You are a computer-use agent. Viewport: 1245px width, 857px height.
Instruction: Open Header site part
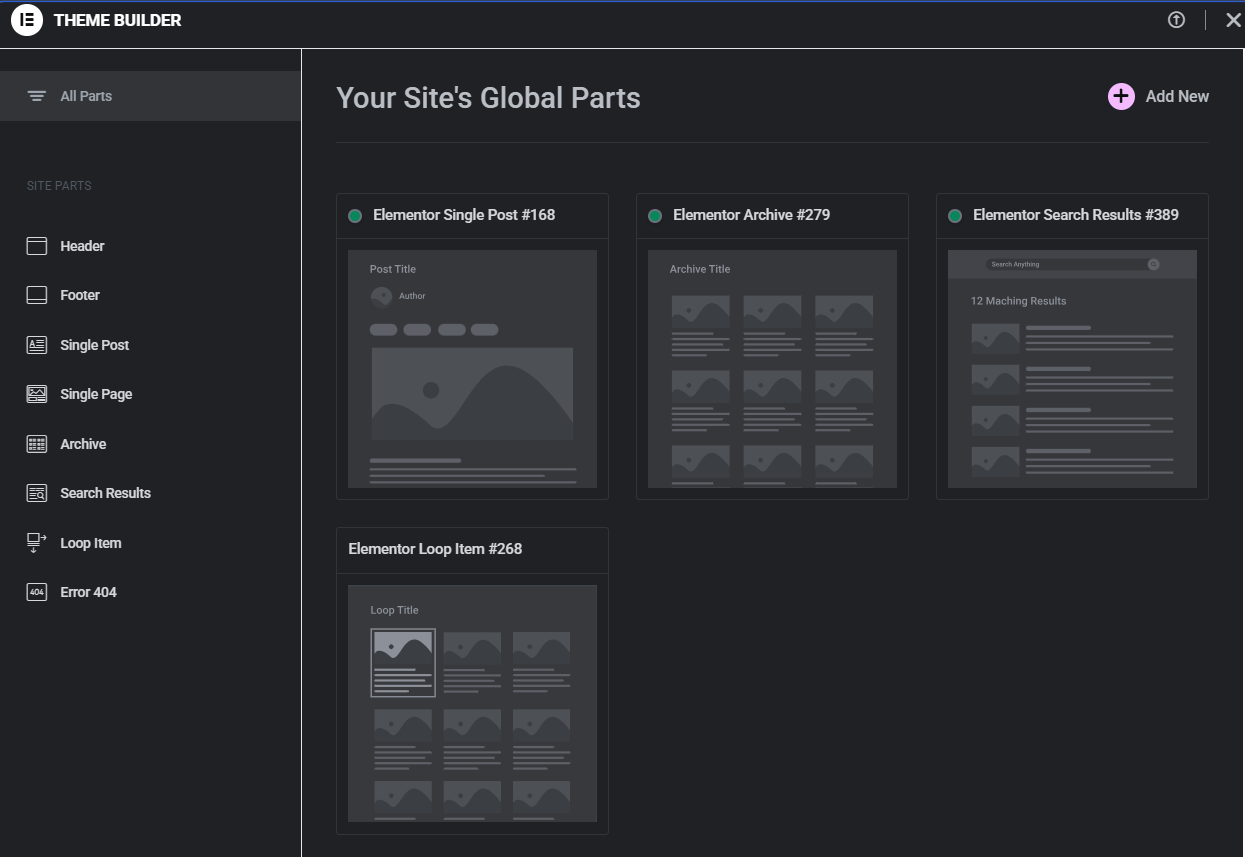click(x=82, y=246)
